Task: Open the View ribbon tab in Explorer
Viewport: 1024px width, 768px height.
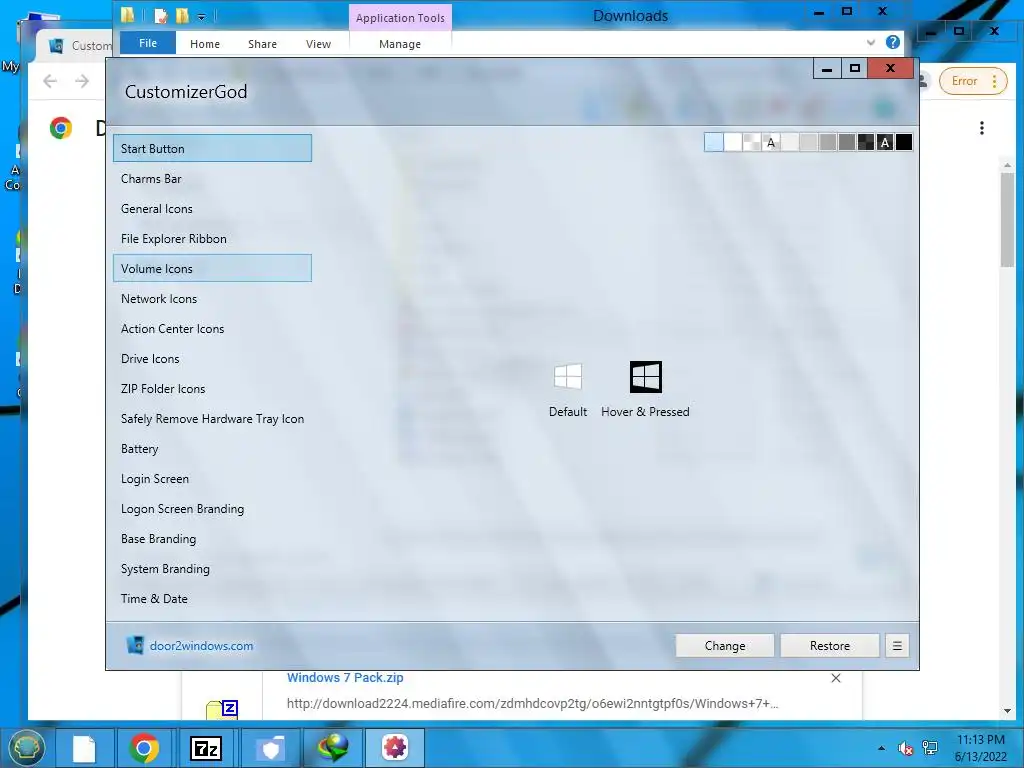Action: (319, 44)
